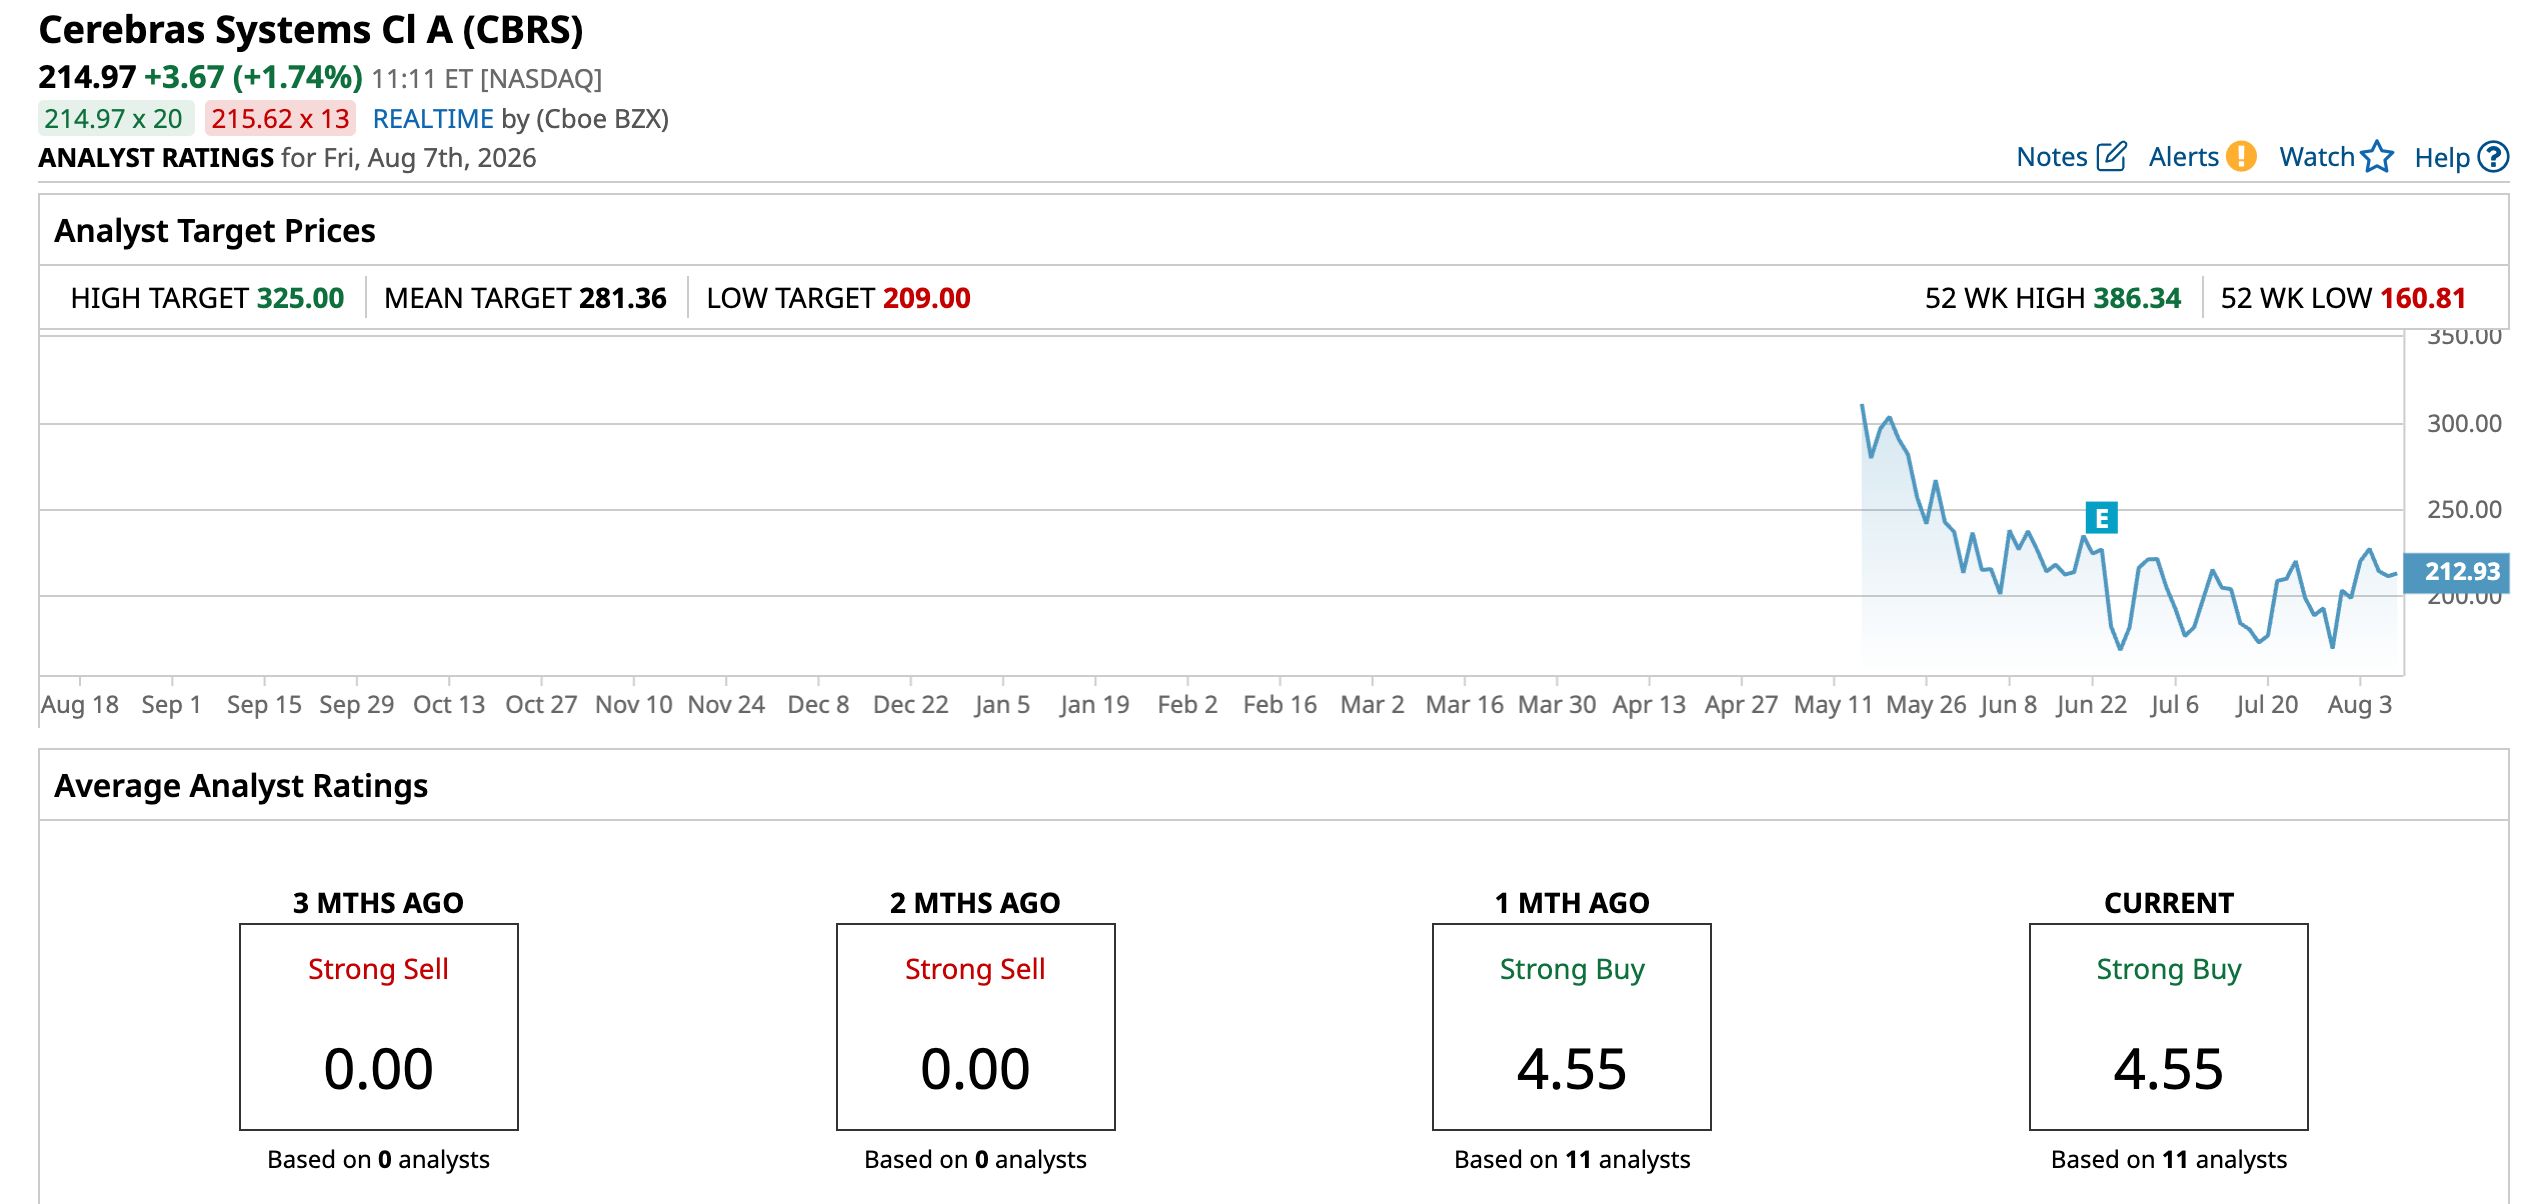Click 'Based on 11 analysts' under 1 MTH AGO

click(x=1572, y=1160)
